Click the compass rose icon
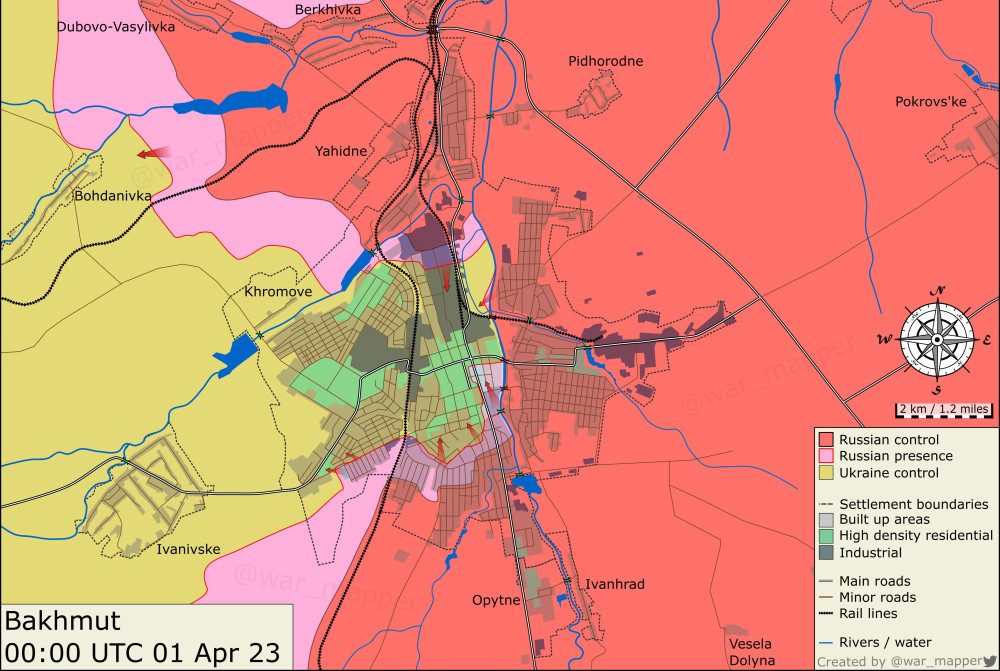The height and width of the screenshot is (671, 1000). point(937,338)
